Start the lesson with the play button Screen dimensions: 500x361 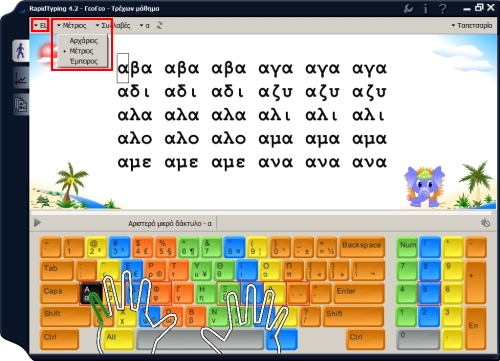(37, 222)
